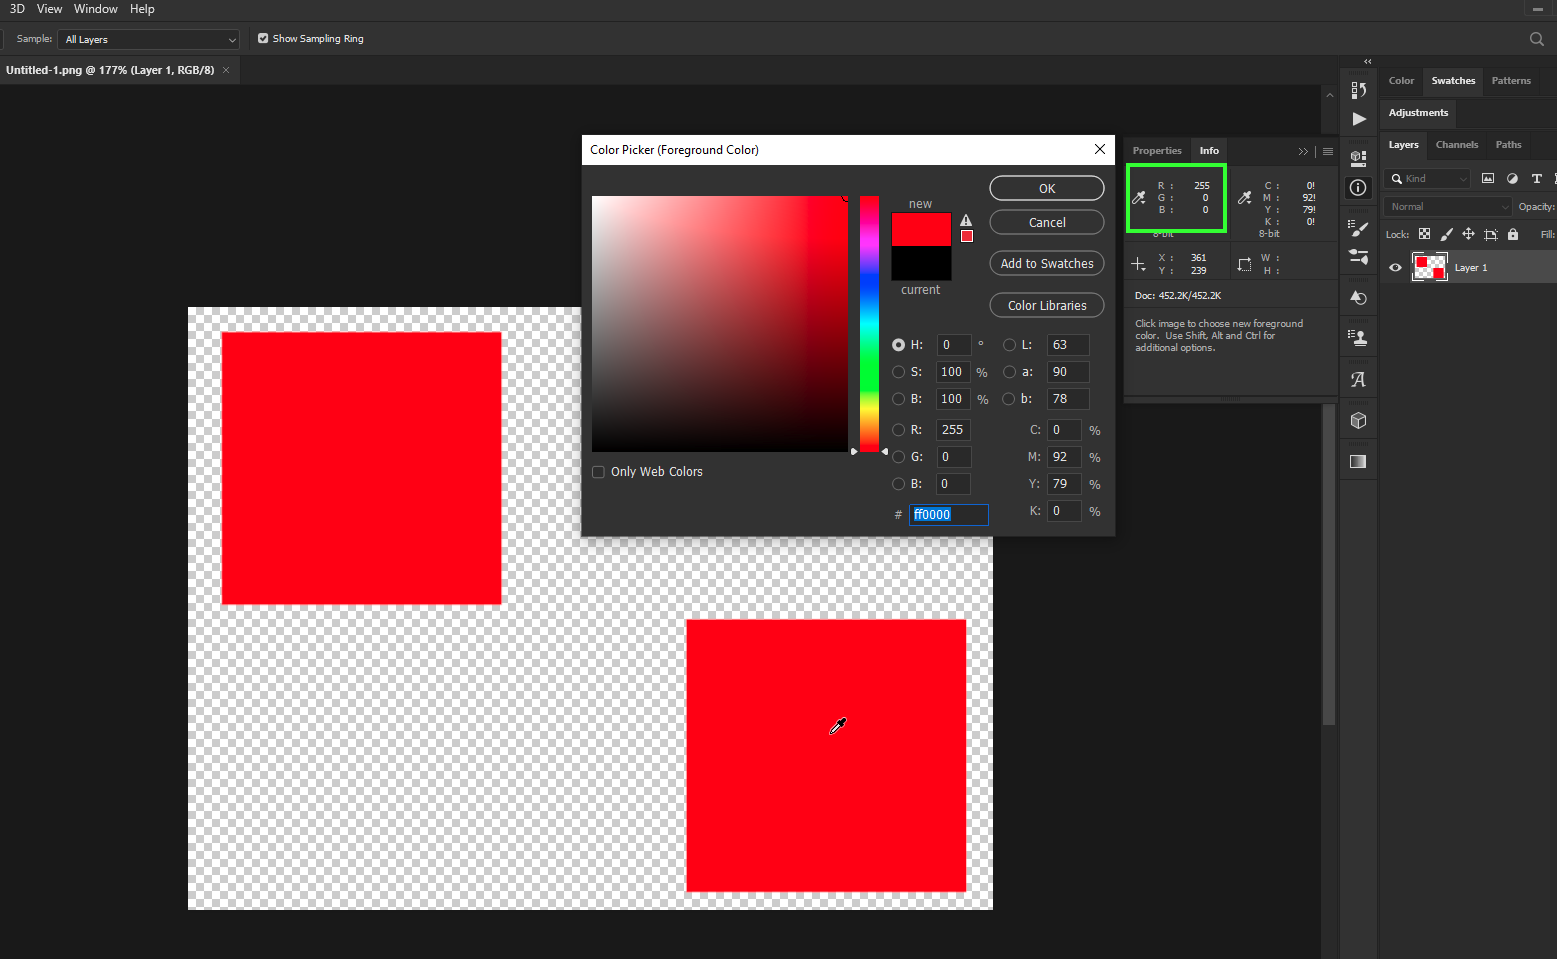Open the Sample: All Layers dropdown
Viewport: 1557px width, 959px height.
pos(147,39)
